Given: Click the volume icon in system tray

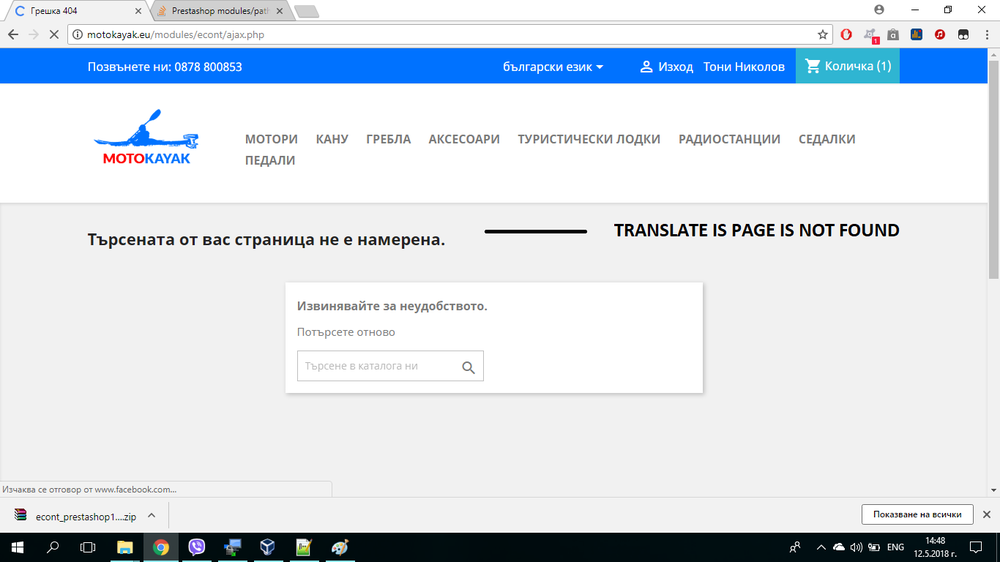Looking at the screenshot, I should point(856,547).
